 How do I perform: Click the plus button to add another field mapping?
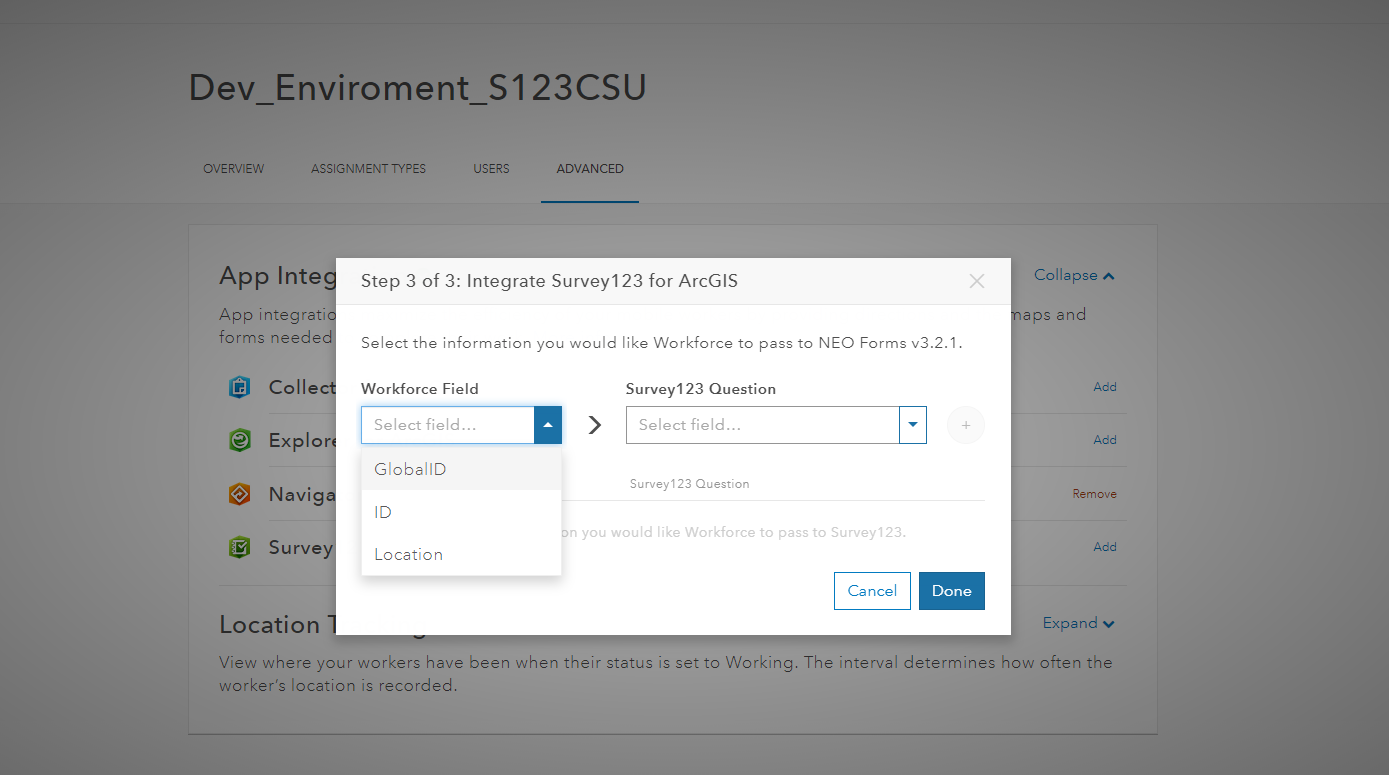point(965,425)
